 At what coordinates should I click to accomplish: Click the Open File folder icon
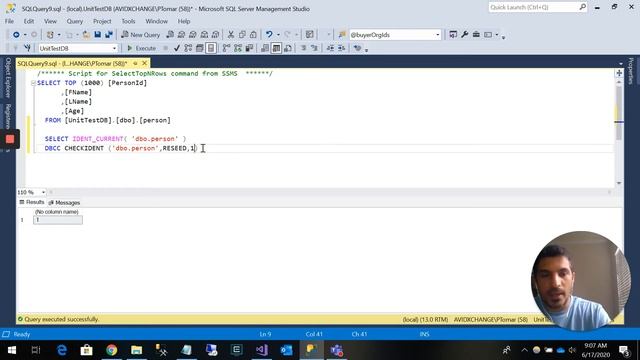[x=86, y=35]
